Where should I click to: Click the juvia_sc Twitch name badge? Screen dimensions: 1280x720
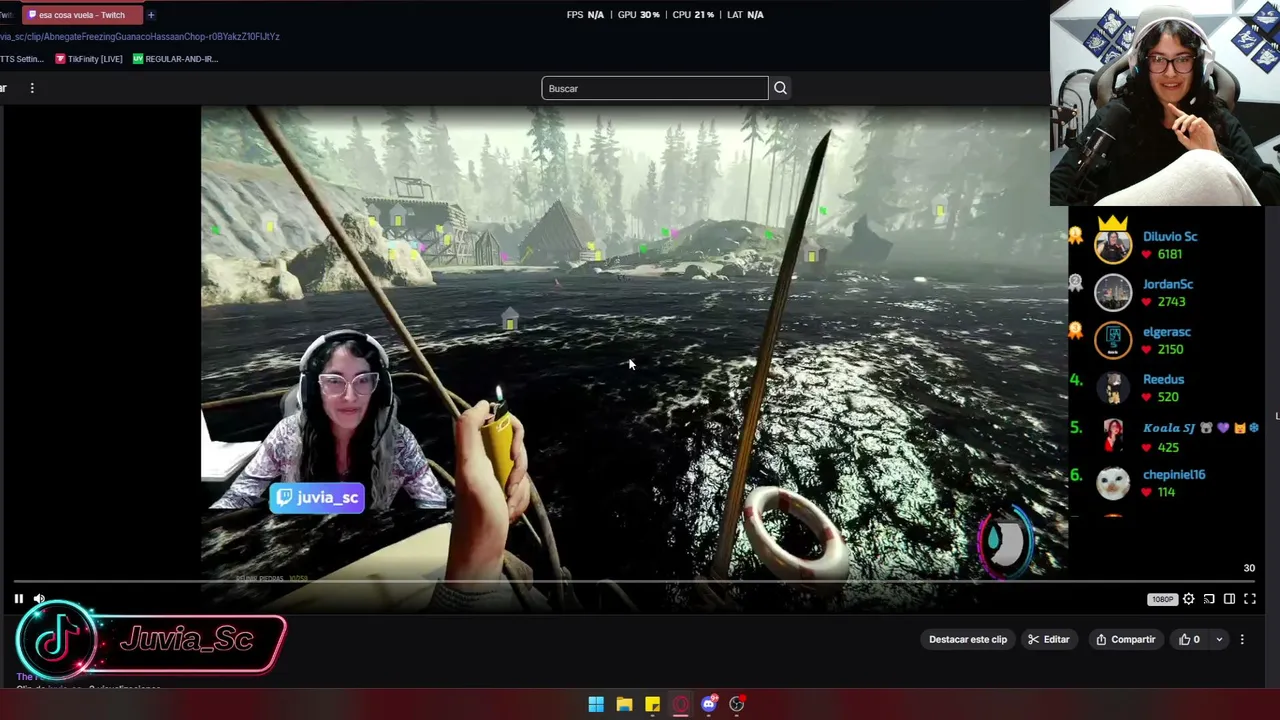click(317, 498)
